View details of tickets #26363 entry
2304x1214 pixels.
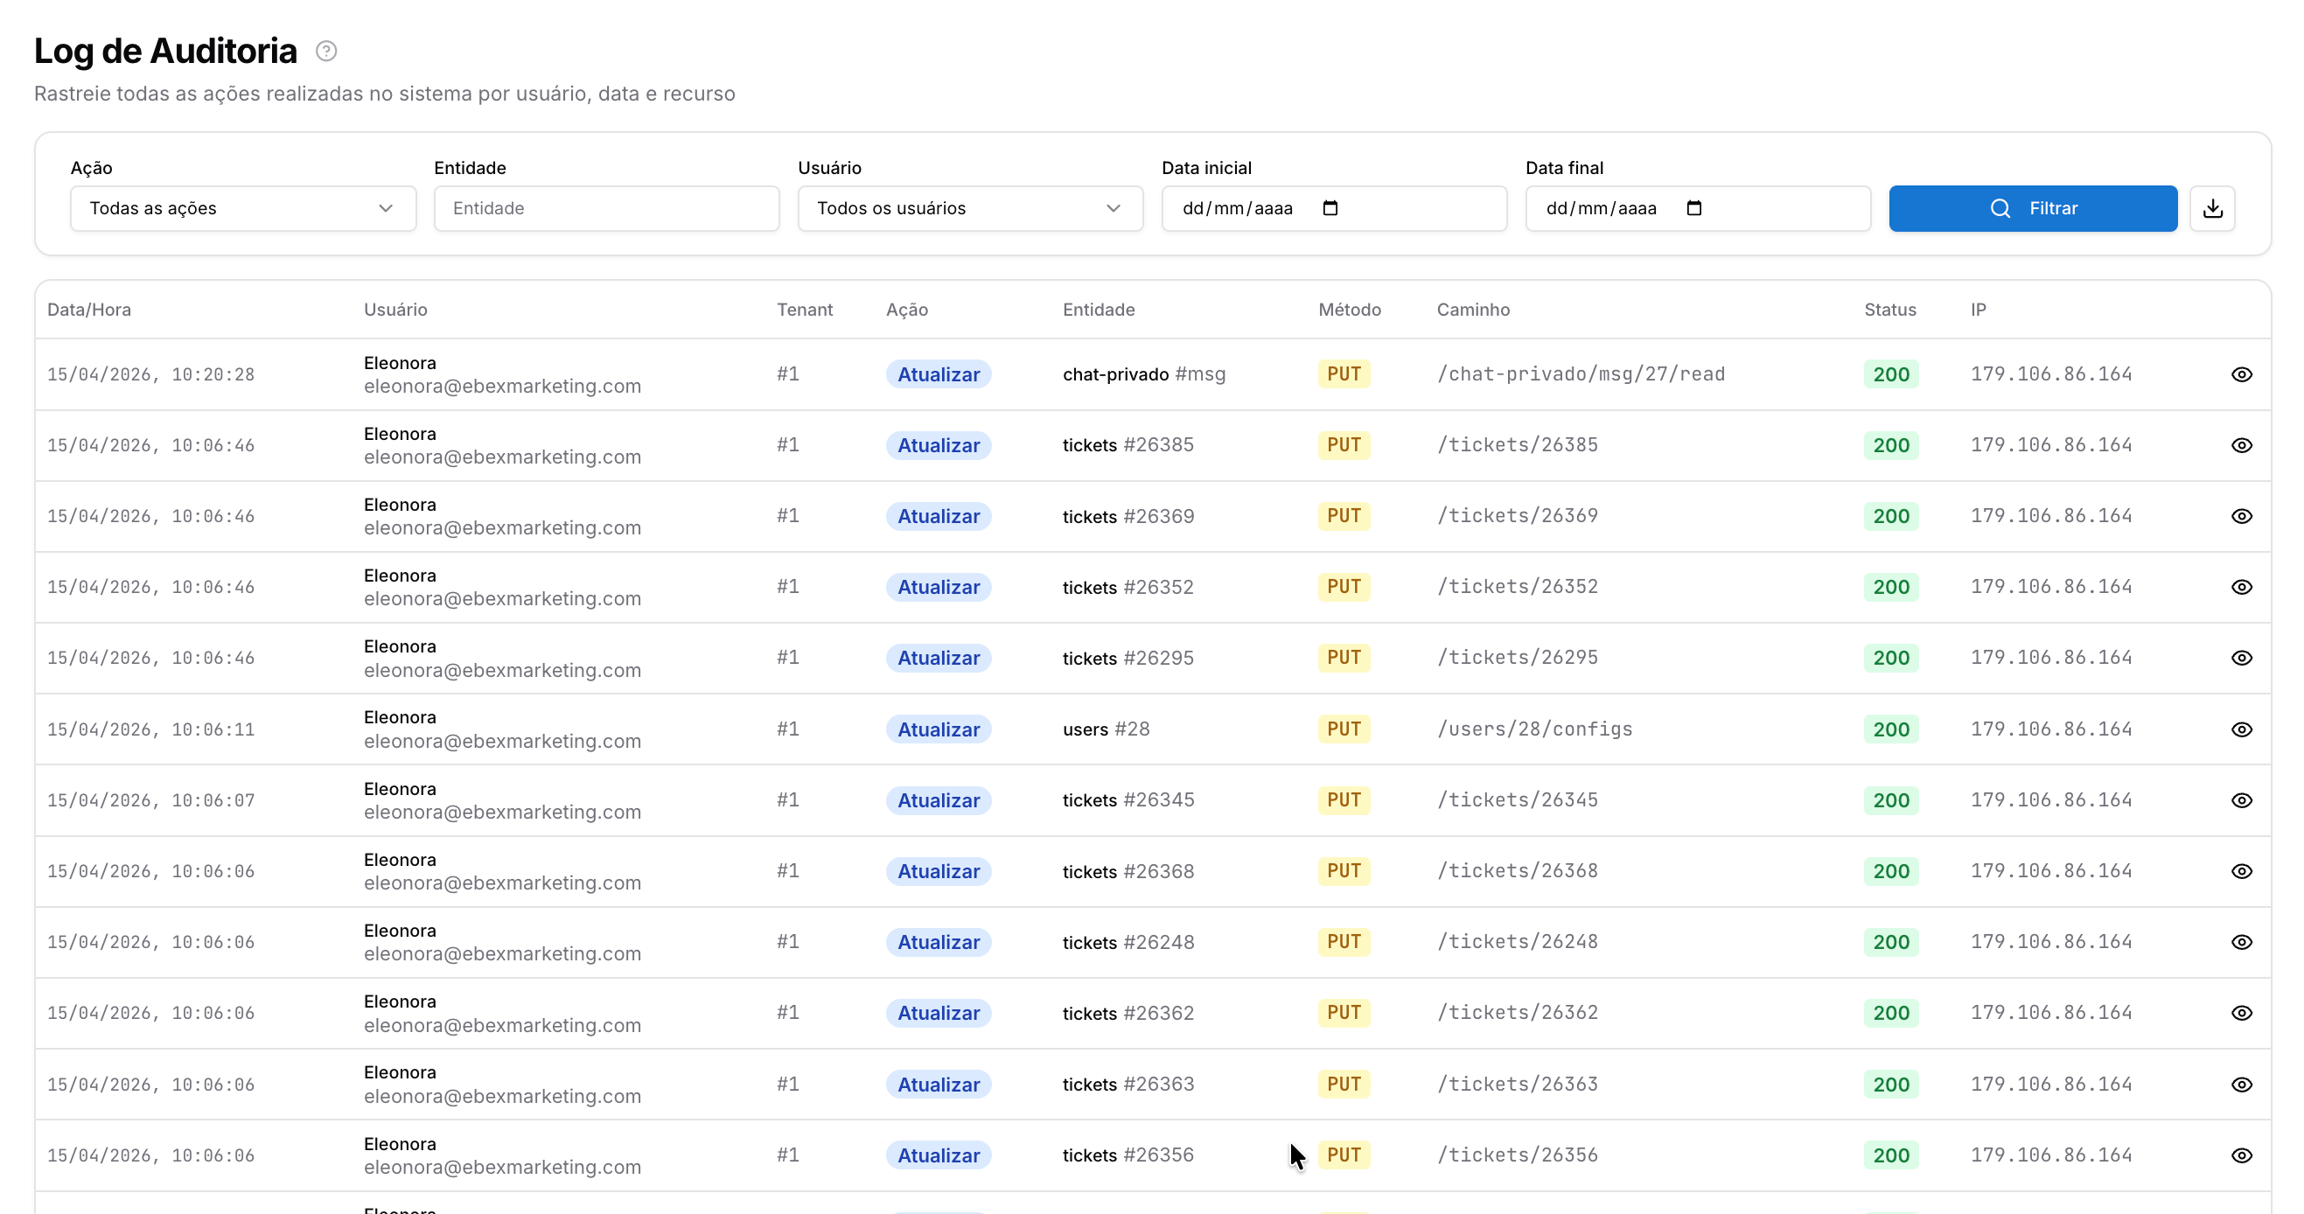pyautogui.click(x=2241, y=1084)
